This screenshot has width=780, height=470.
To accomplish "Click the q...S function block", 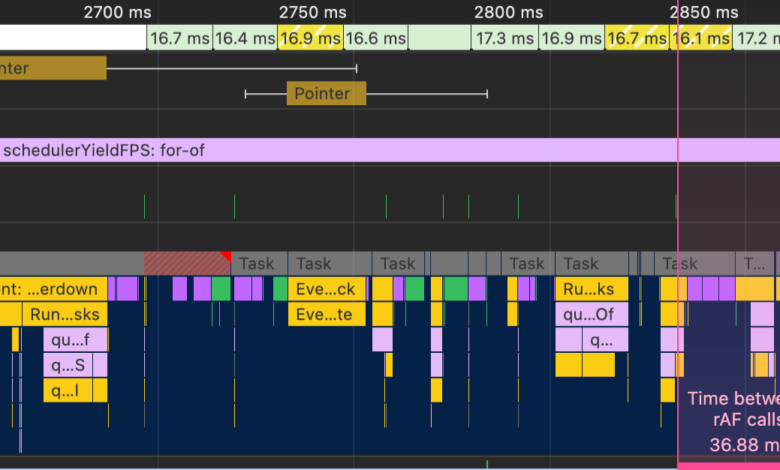I will click(x=75, y=365).
